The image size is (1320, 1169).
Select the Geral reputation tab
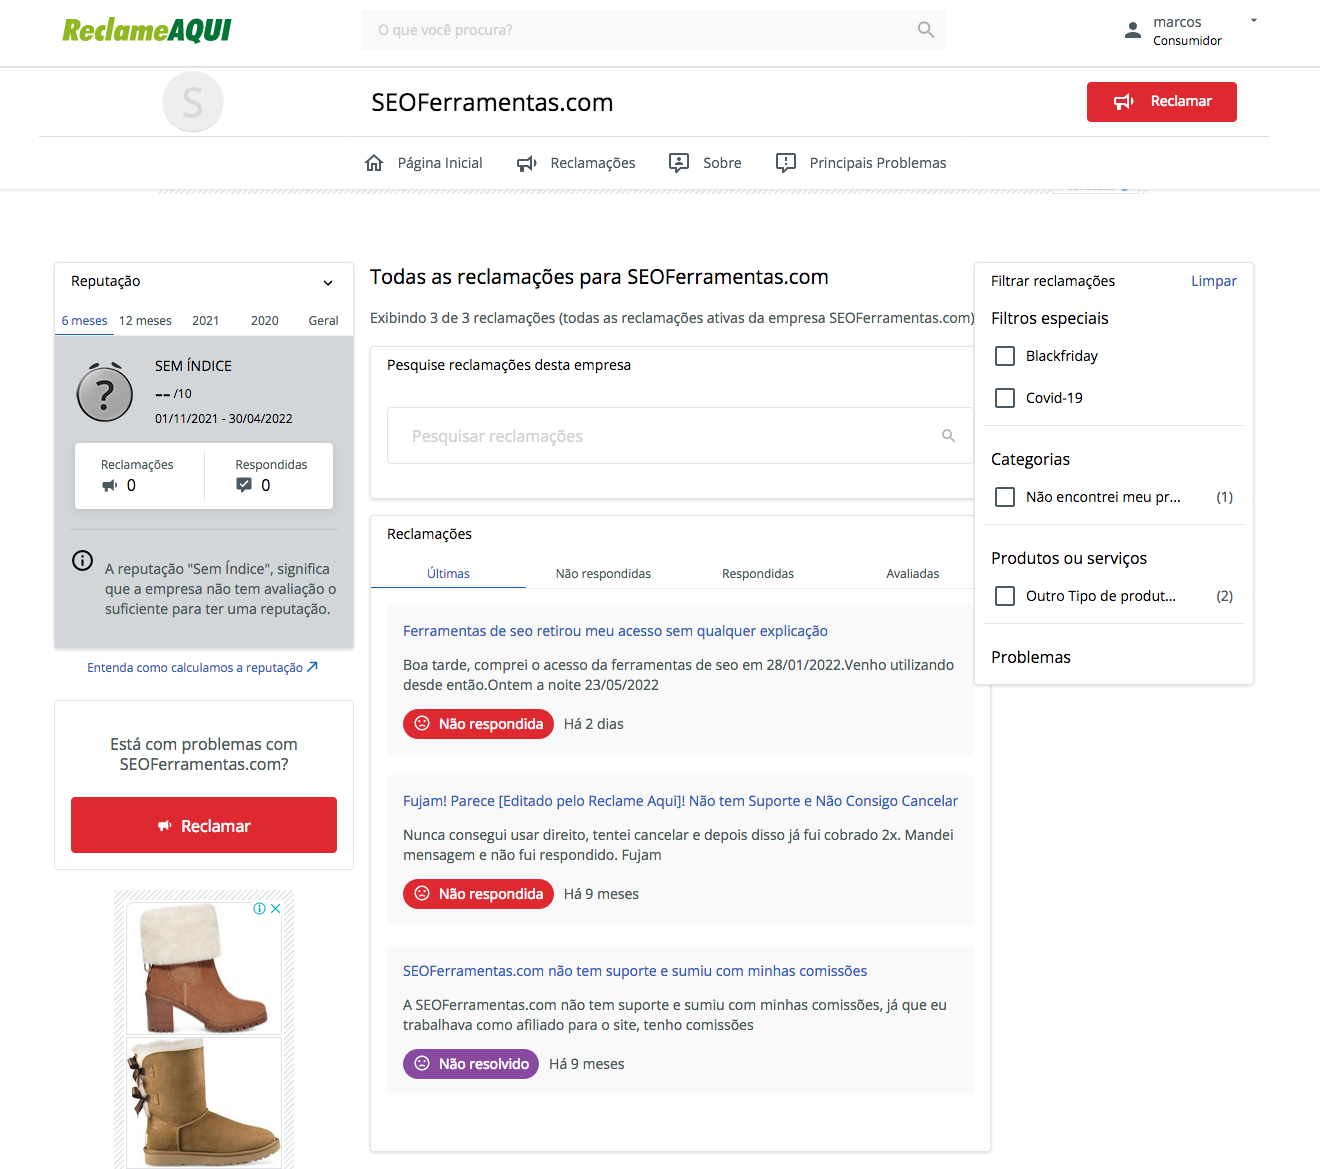(323, 321)
